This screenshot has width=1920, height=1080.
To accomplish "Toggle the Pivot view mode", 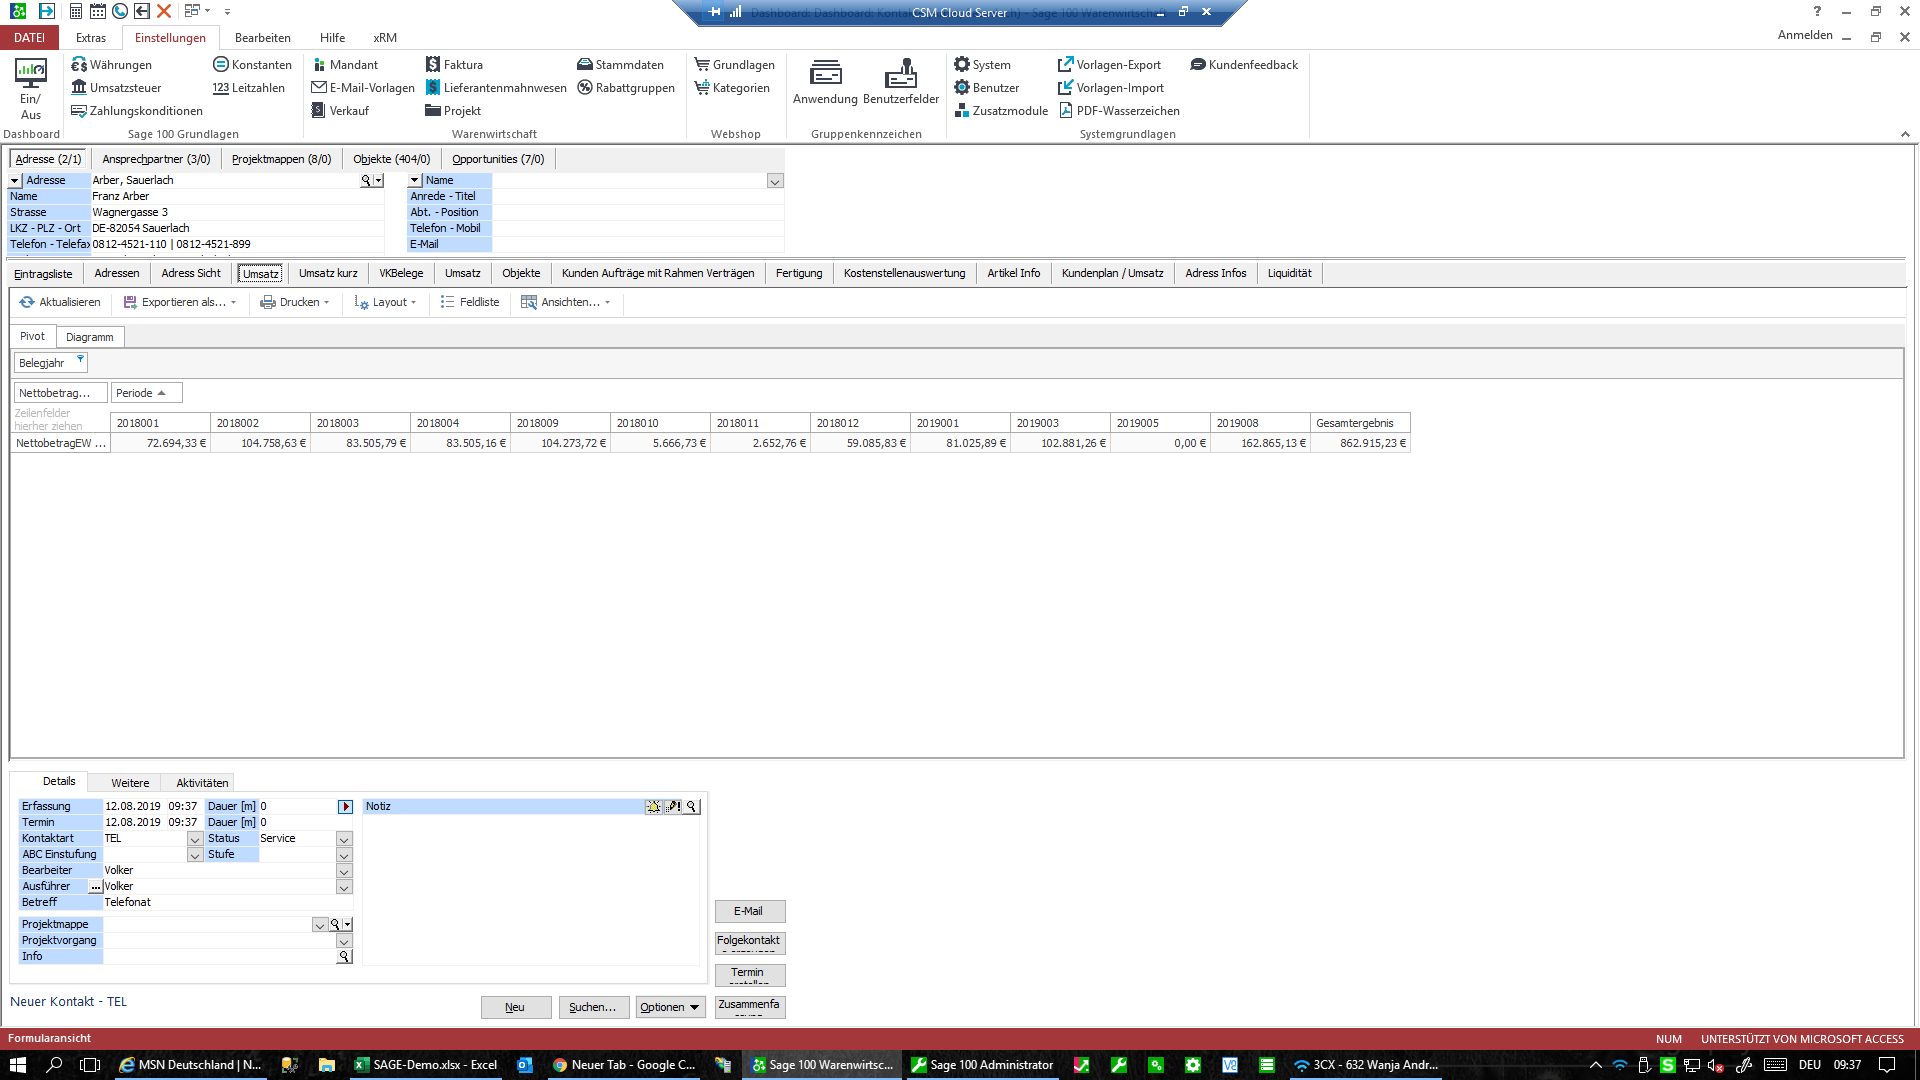I will click(32, 335).
